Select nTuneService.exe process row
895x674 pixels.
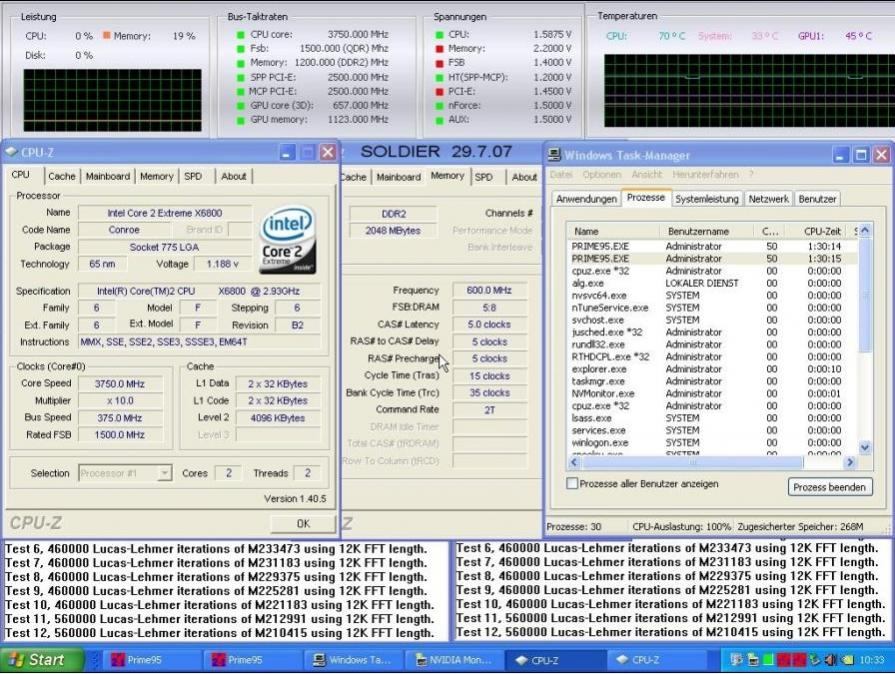point(712,308)
